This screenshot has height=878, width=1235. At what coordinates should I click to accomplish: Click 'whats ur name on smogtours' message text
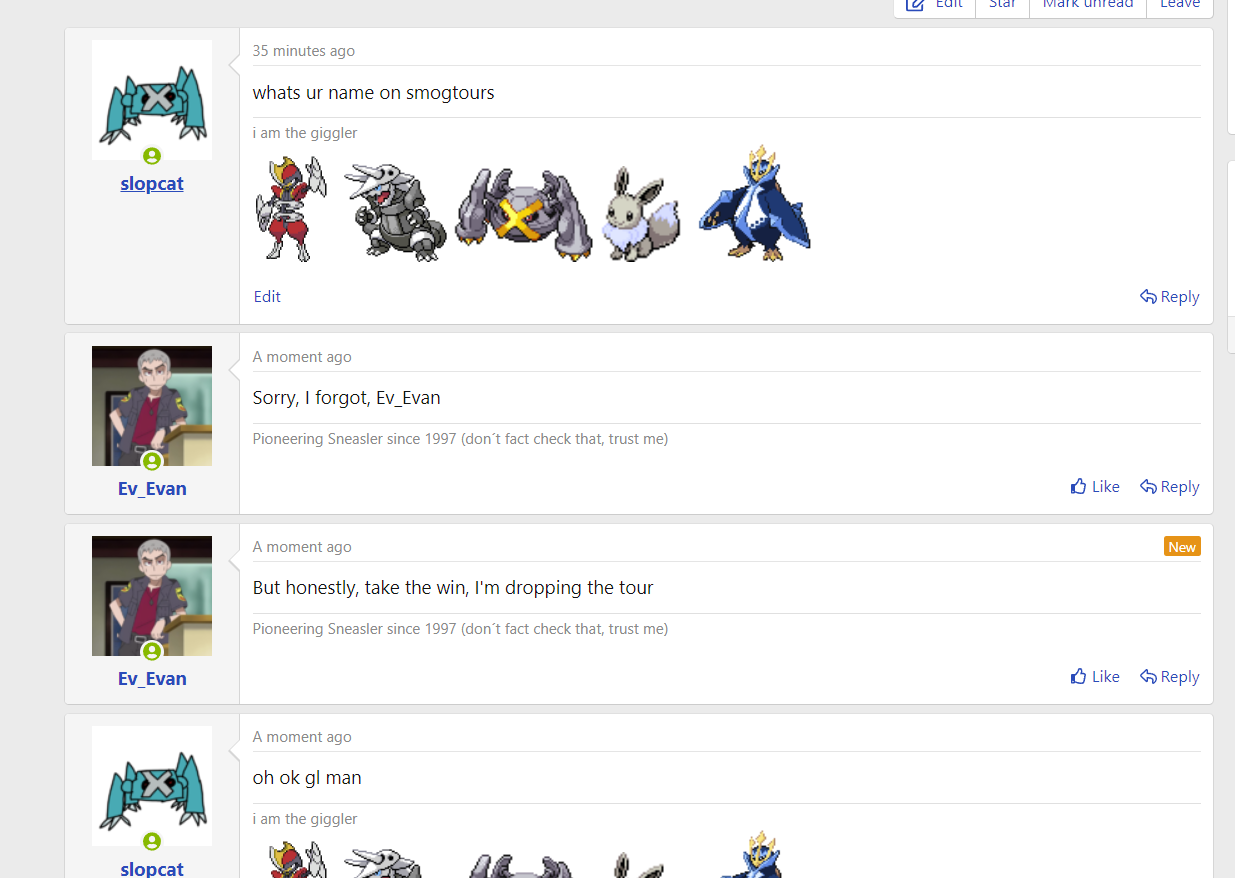374,93
